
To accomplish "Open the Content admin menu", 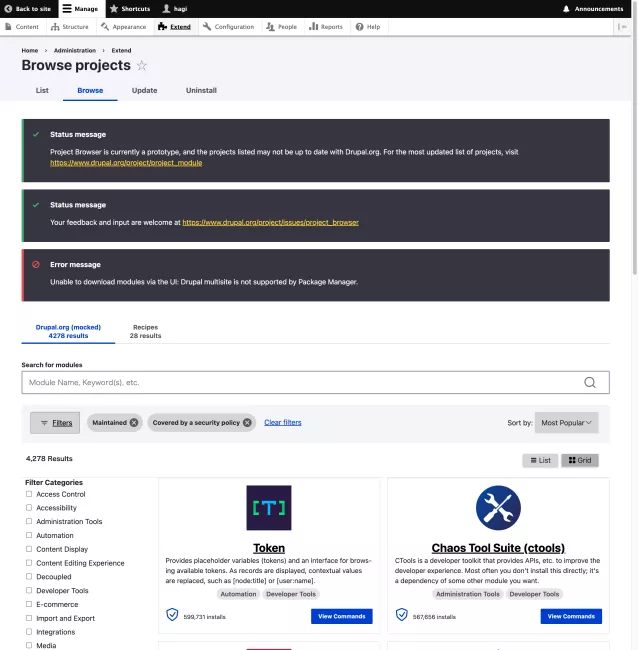I will [22, 27].
